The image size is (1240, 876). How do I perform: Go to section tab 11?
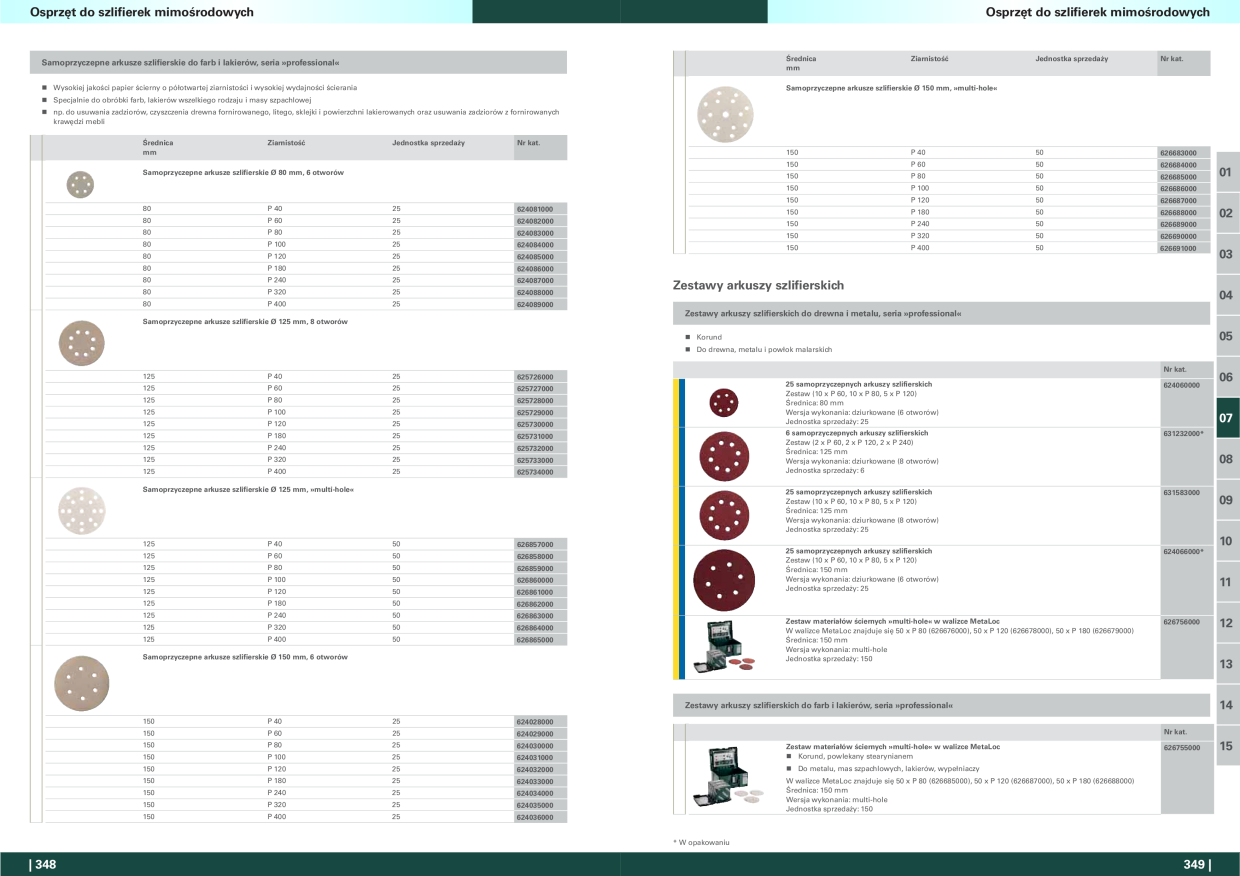pyautogui.click(x=1227, y=582)
